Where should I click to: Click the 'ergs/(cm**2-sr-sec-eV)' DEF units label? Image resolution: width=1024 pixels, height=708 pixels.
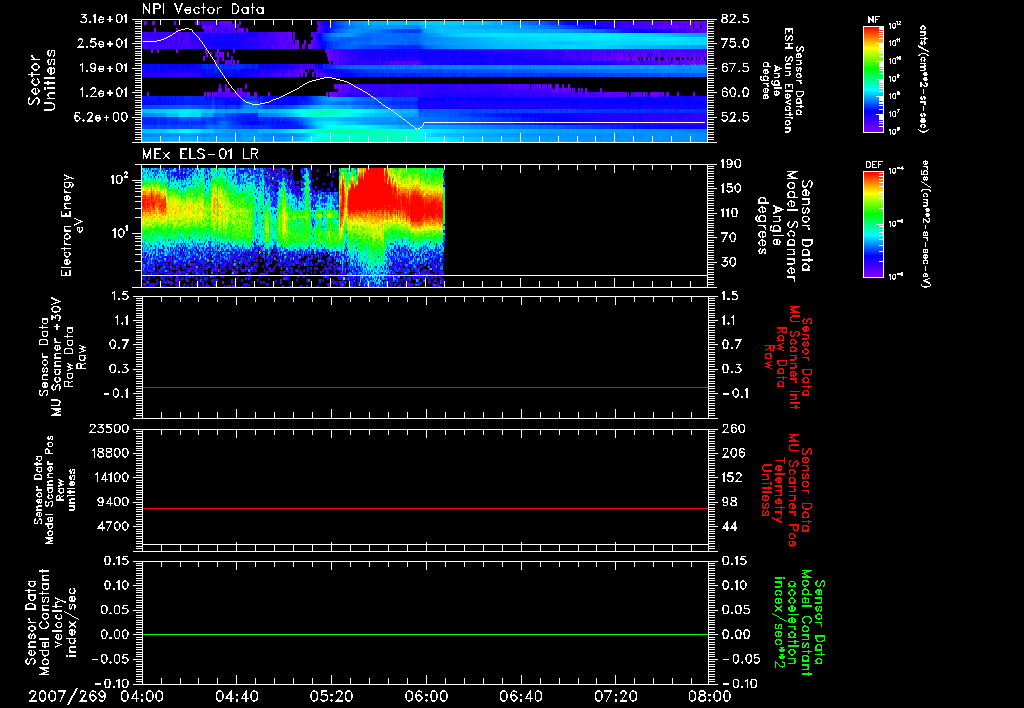(x=926, y=224)
